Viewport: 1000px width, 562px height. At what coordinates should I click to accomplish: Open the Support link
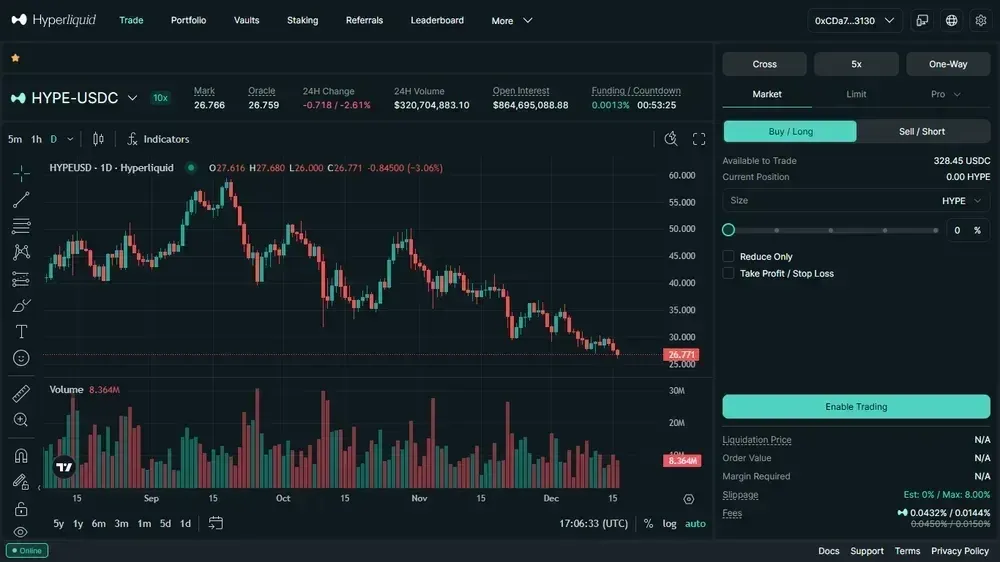[x=867, y=551]
